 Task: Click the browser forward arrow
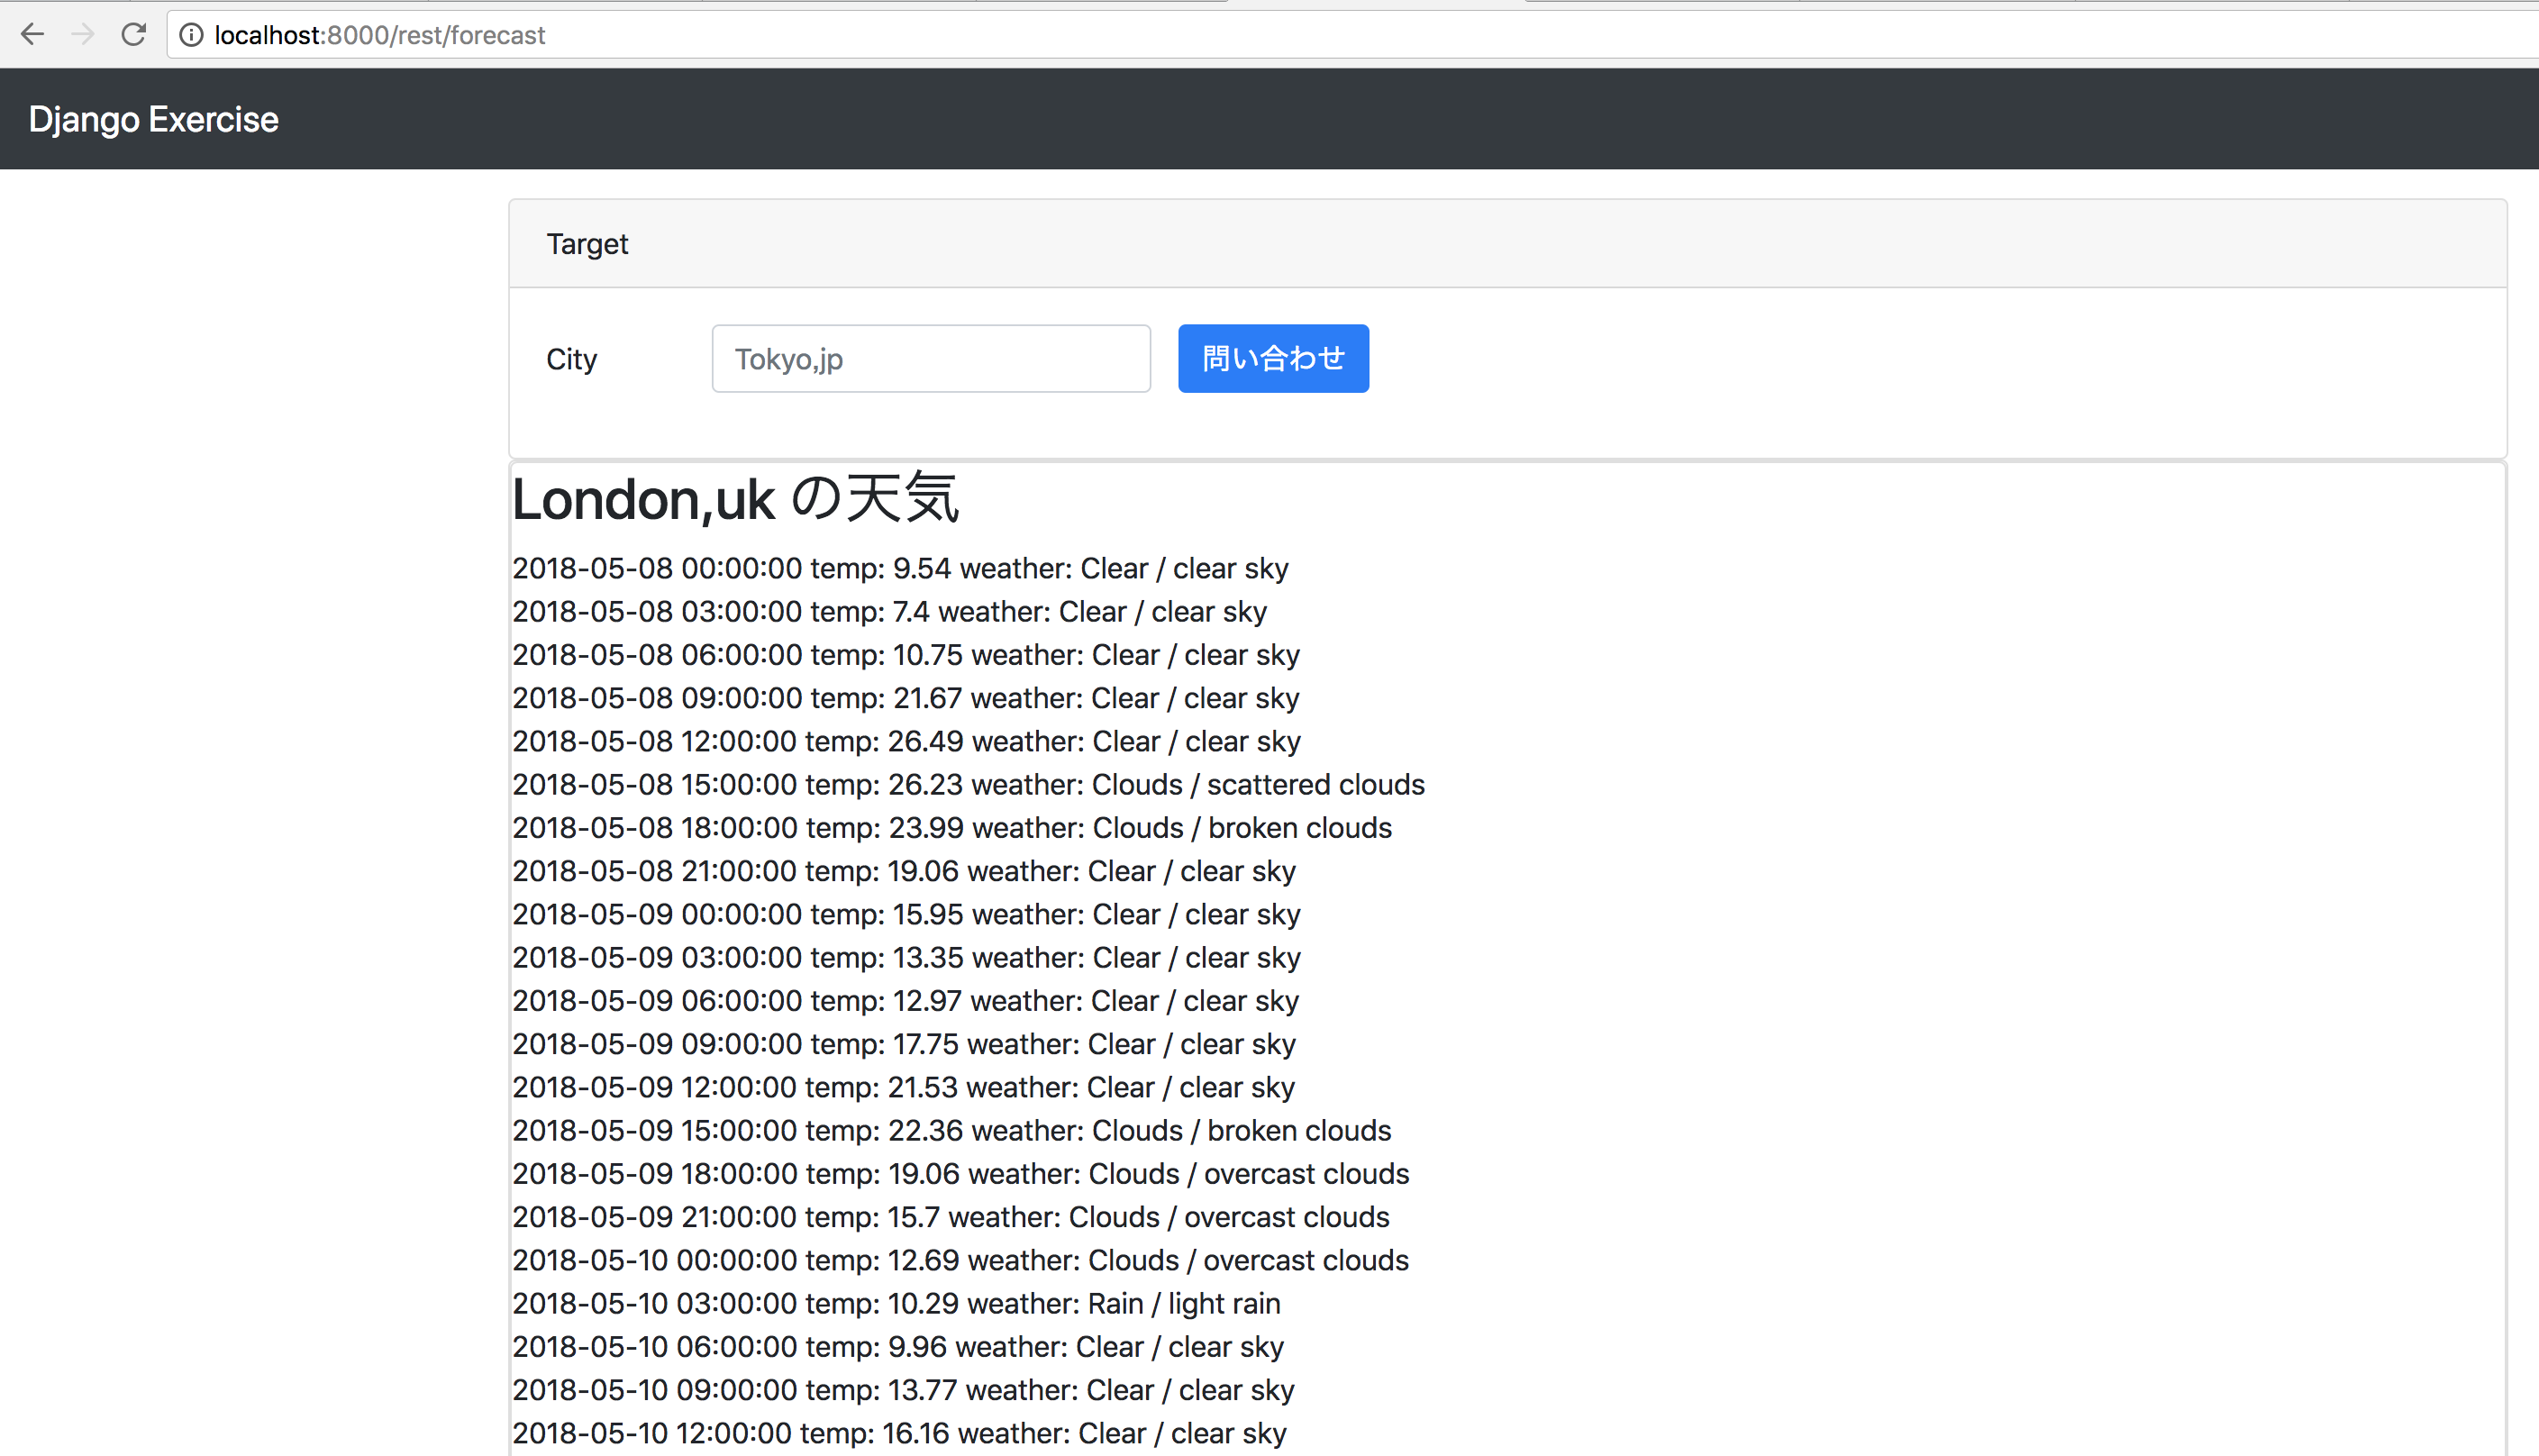(x=83, y=35)
